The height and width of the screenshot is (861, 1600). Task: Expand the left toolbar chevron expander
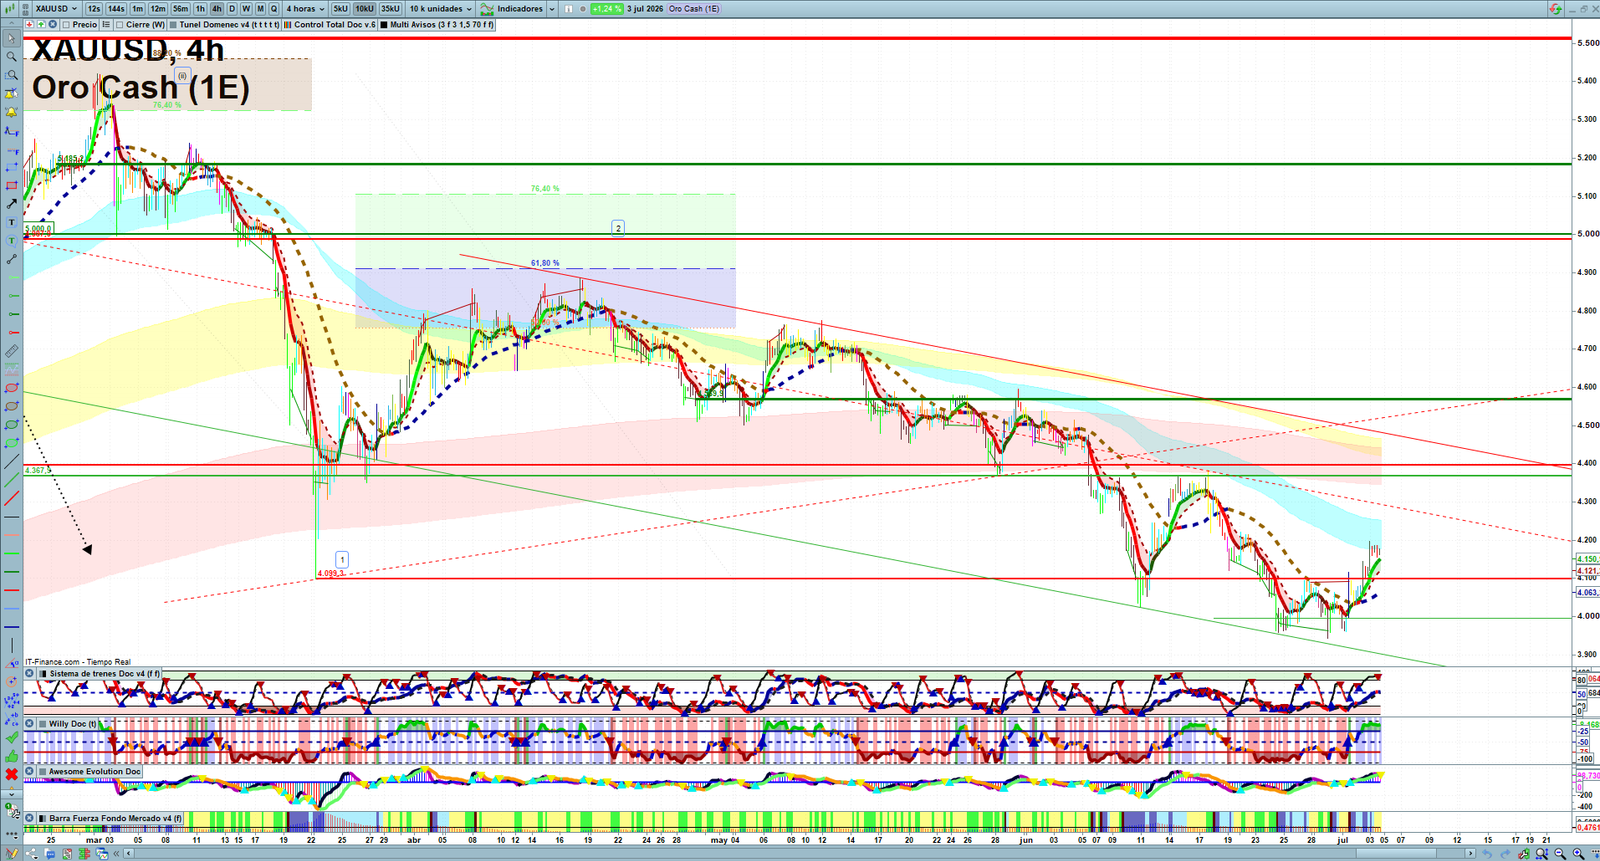(x=11, y=794)
